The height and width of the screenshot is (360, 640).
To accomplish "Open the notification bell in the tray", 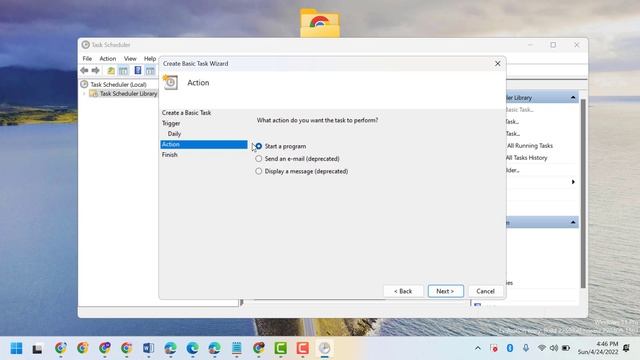I will point(626,348).
